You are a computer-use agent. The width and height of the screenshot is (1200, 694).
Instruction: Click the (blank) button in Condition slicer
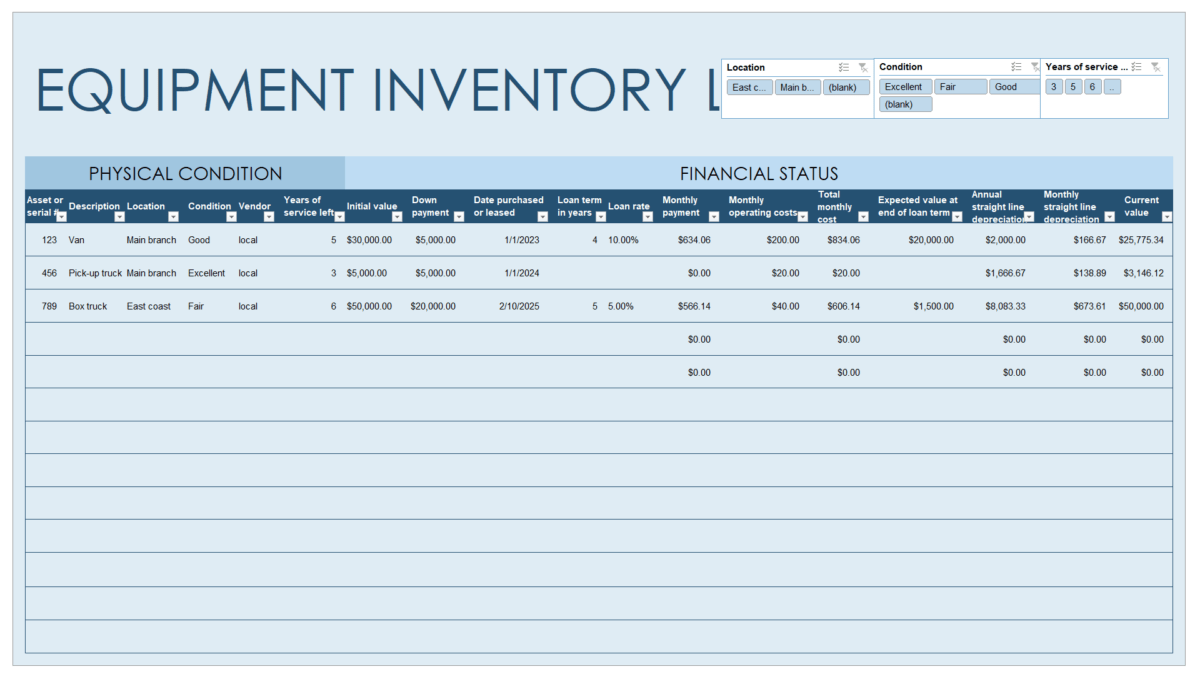point(905,104)
